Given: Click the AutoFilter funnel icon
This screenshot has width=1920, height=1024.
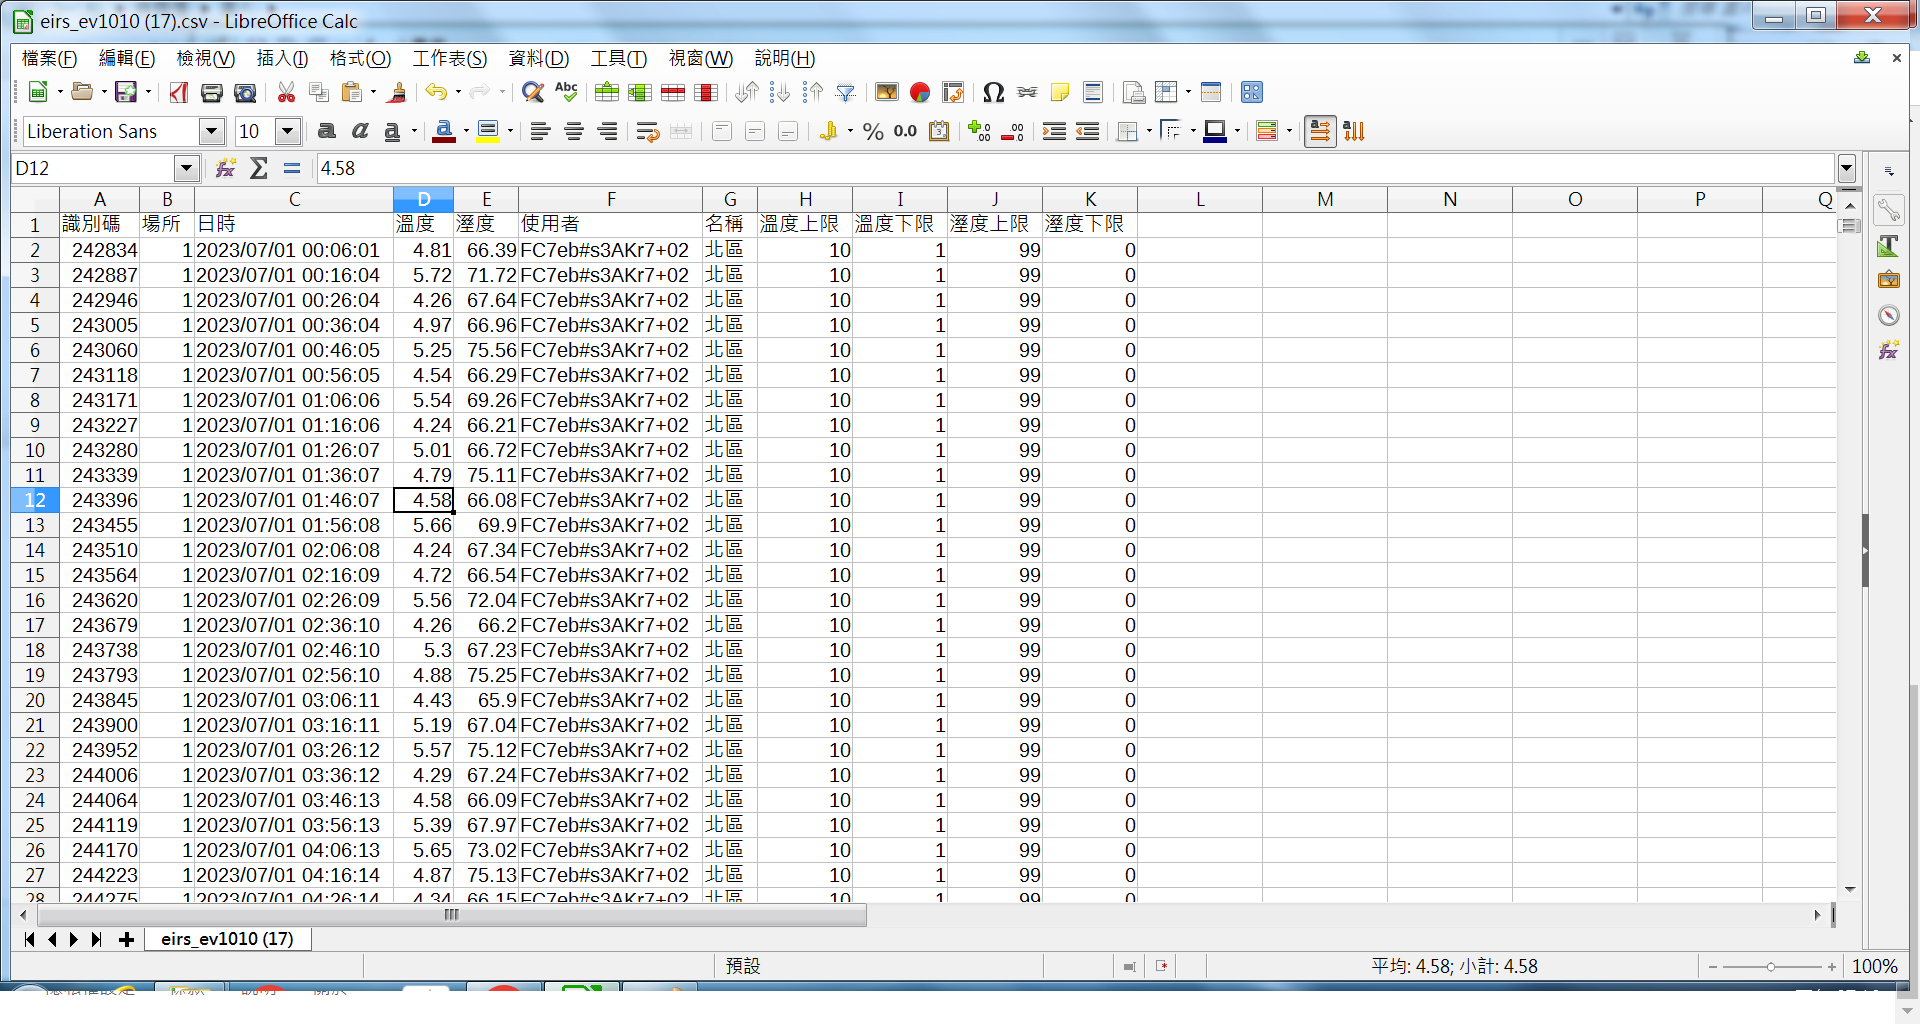Looking at the screenshot, I should 846,93.
